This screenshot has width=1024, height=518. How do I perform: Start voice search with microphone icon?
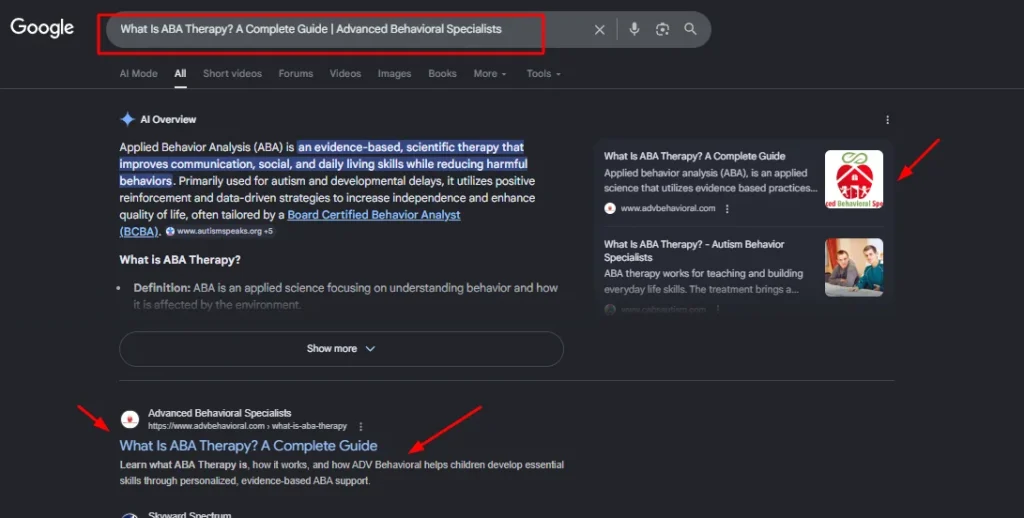click(634, 30)
